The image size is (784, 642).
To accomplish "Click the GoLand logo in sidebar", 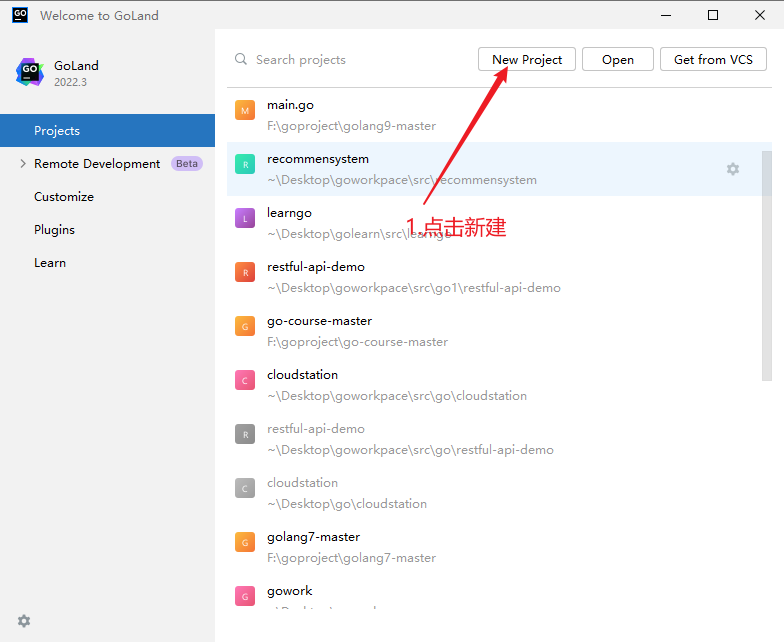I will pos(30,72).
